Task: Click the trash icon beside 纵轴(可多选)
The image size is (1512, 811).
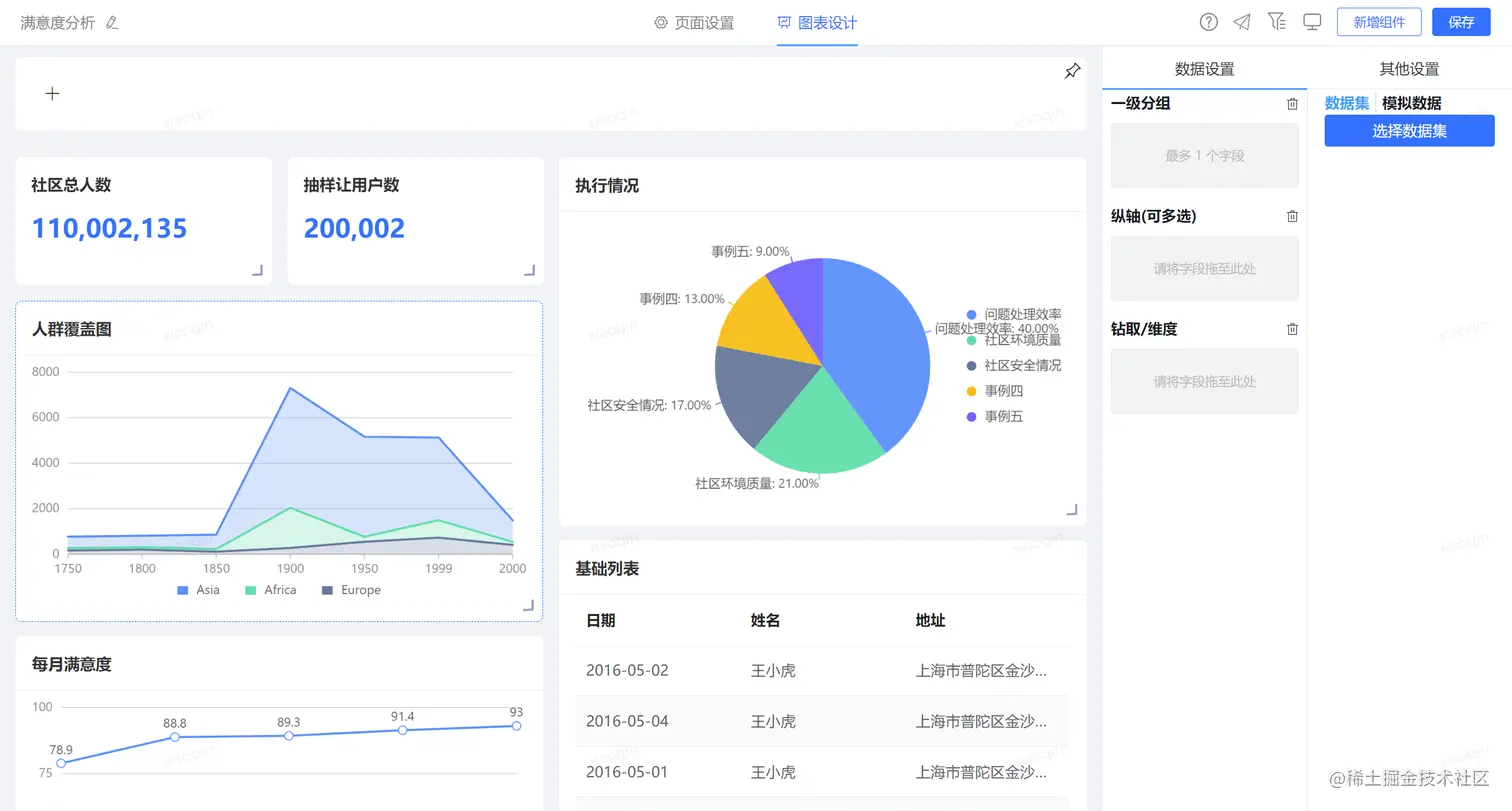Action: (1292, 216)
